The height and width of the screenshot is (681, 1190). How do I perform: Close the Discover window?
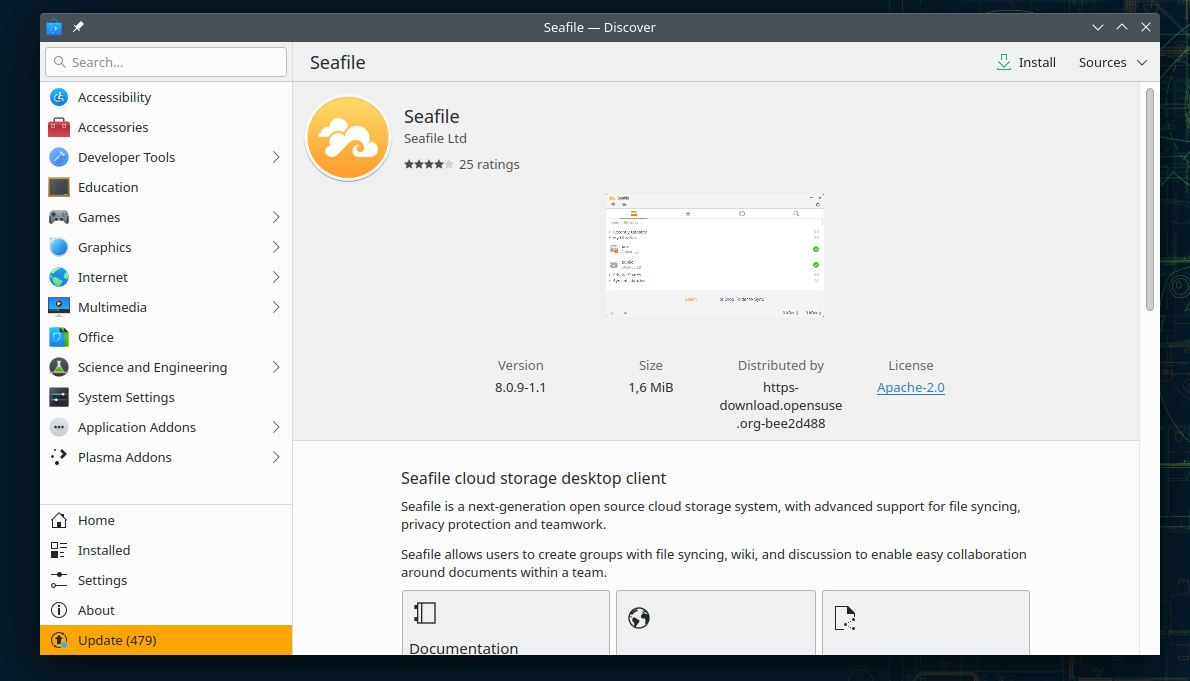coord(1146,27)
